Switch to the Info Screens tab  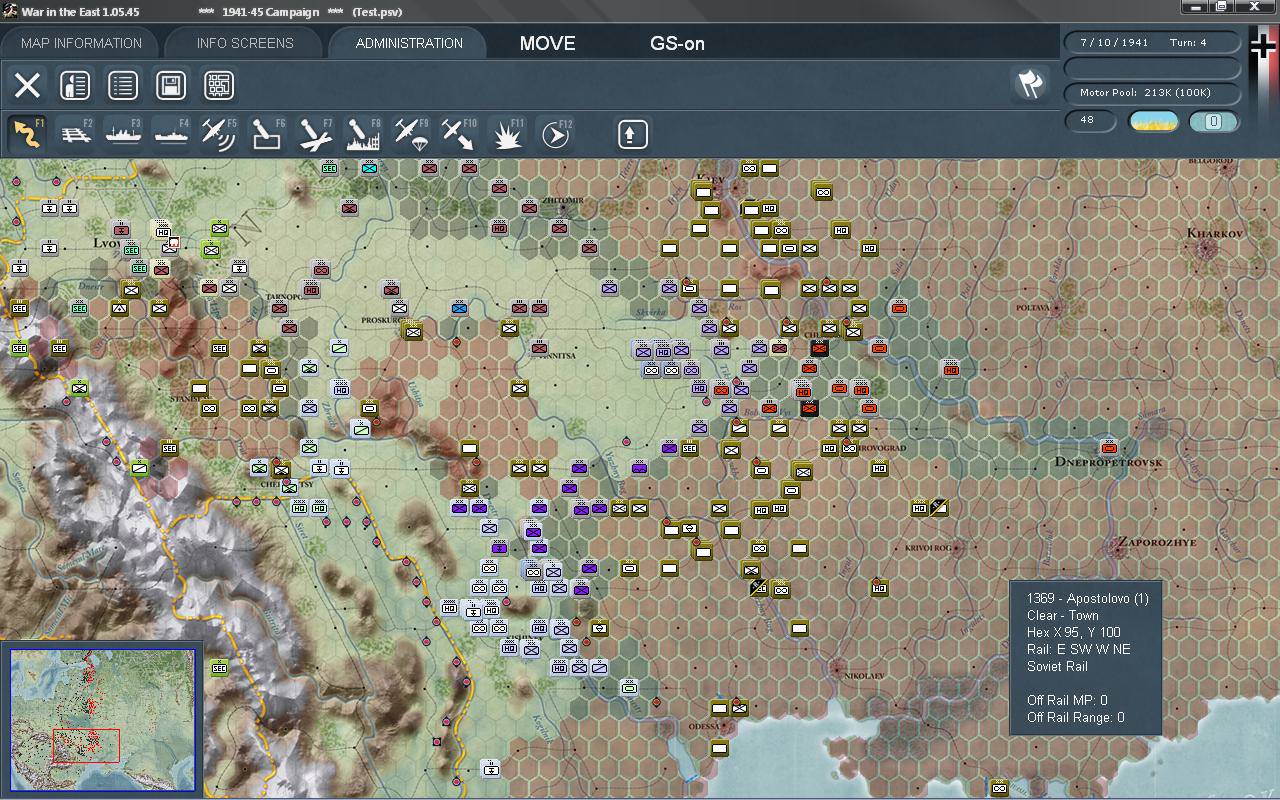tap(245, 43)
